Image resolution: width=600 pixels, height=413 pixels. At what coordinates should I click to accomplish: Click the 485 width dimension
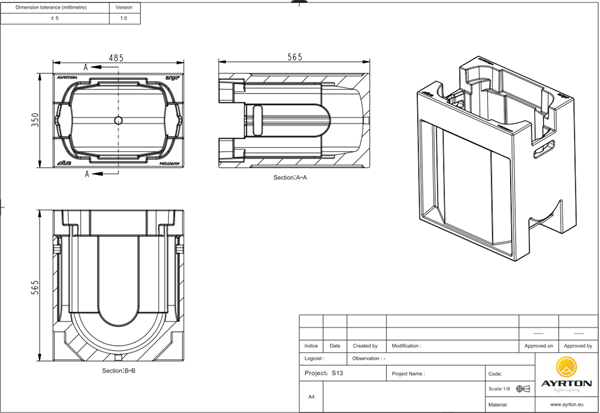(116, 58)
